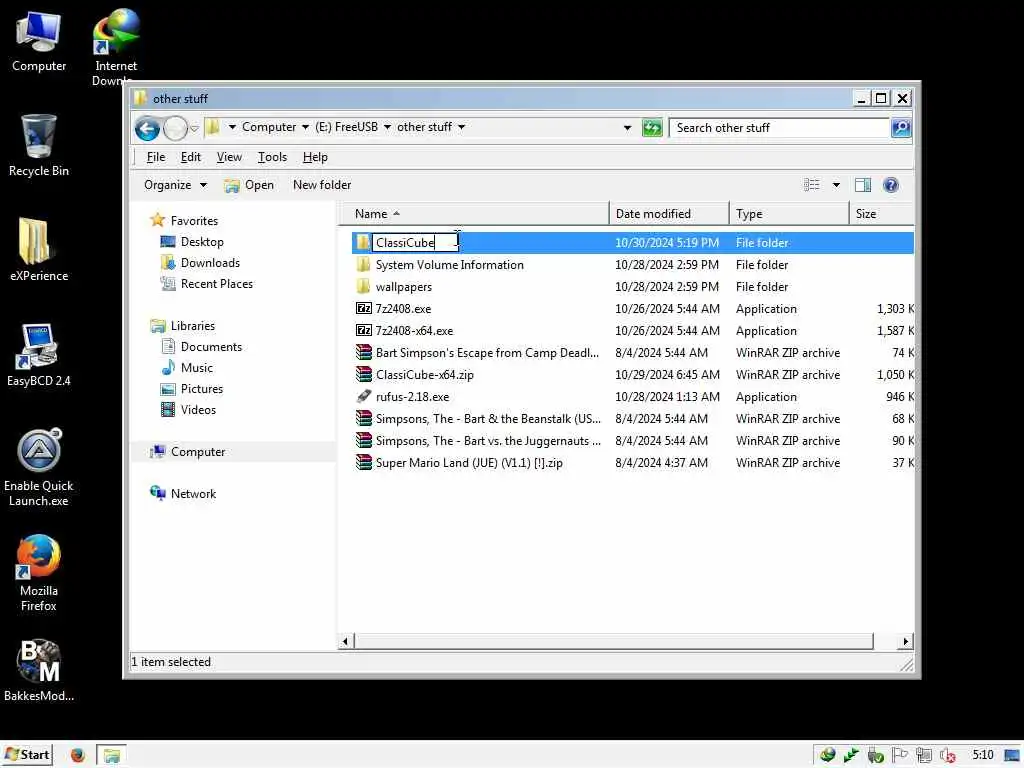Image resolution: width=1024 pixels, height=768 pixels.
Task: Expand the Computer breadcrumb dropdown arrow
Action: [x=305, y=127]
